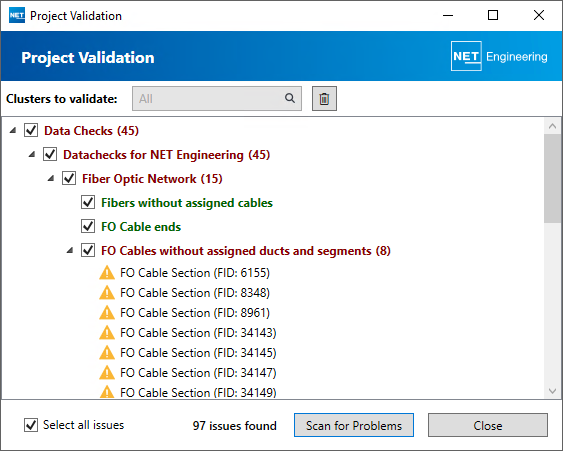Click warning icon for FID 6155
The width and height of the screenshot is (563, 451).
click(107, 273)
